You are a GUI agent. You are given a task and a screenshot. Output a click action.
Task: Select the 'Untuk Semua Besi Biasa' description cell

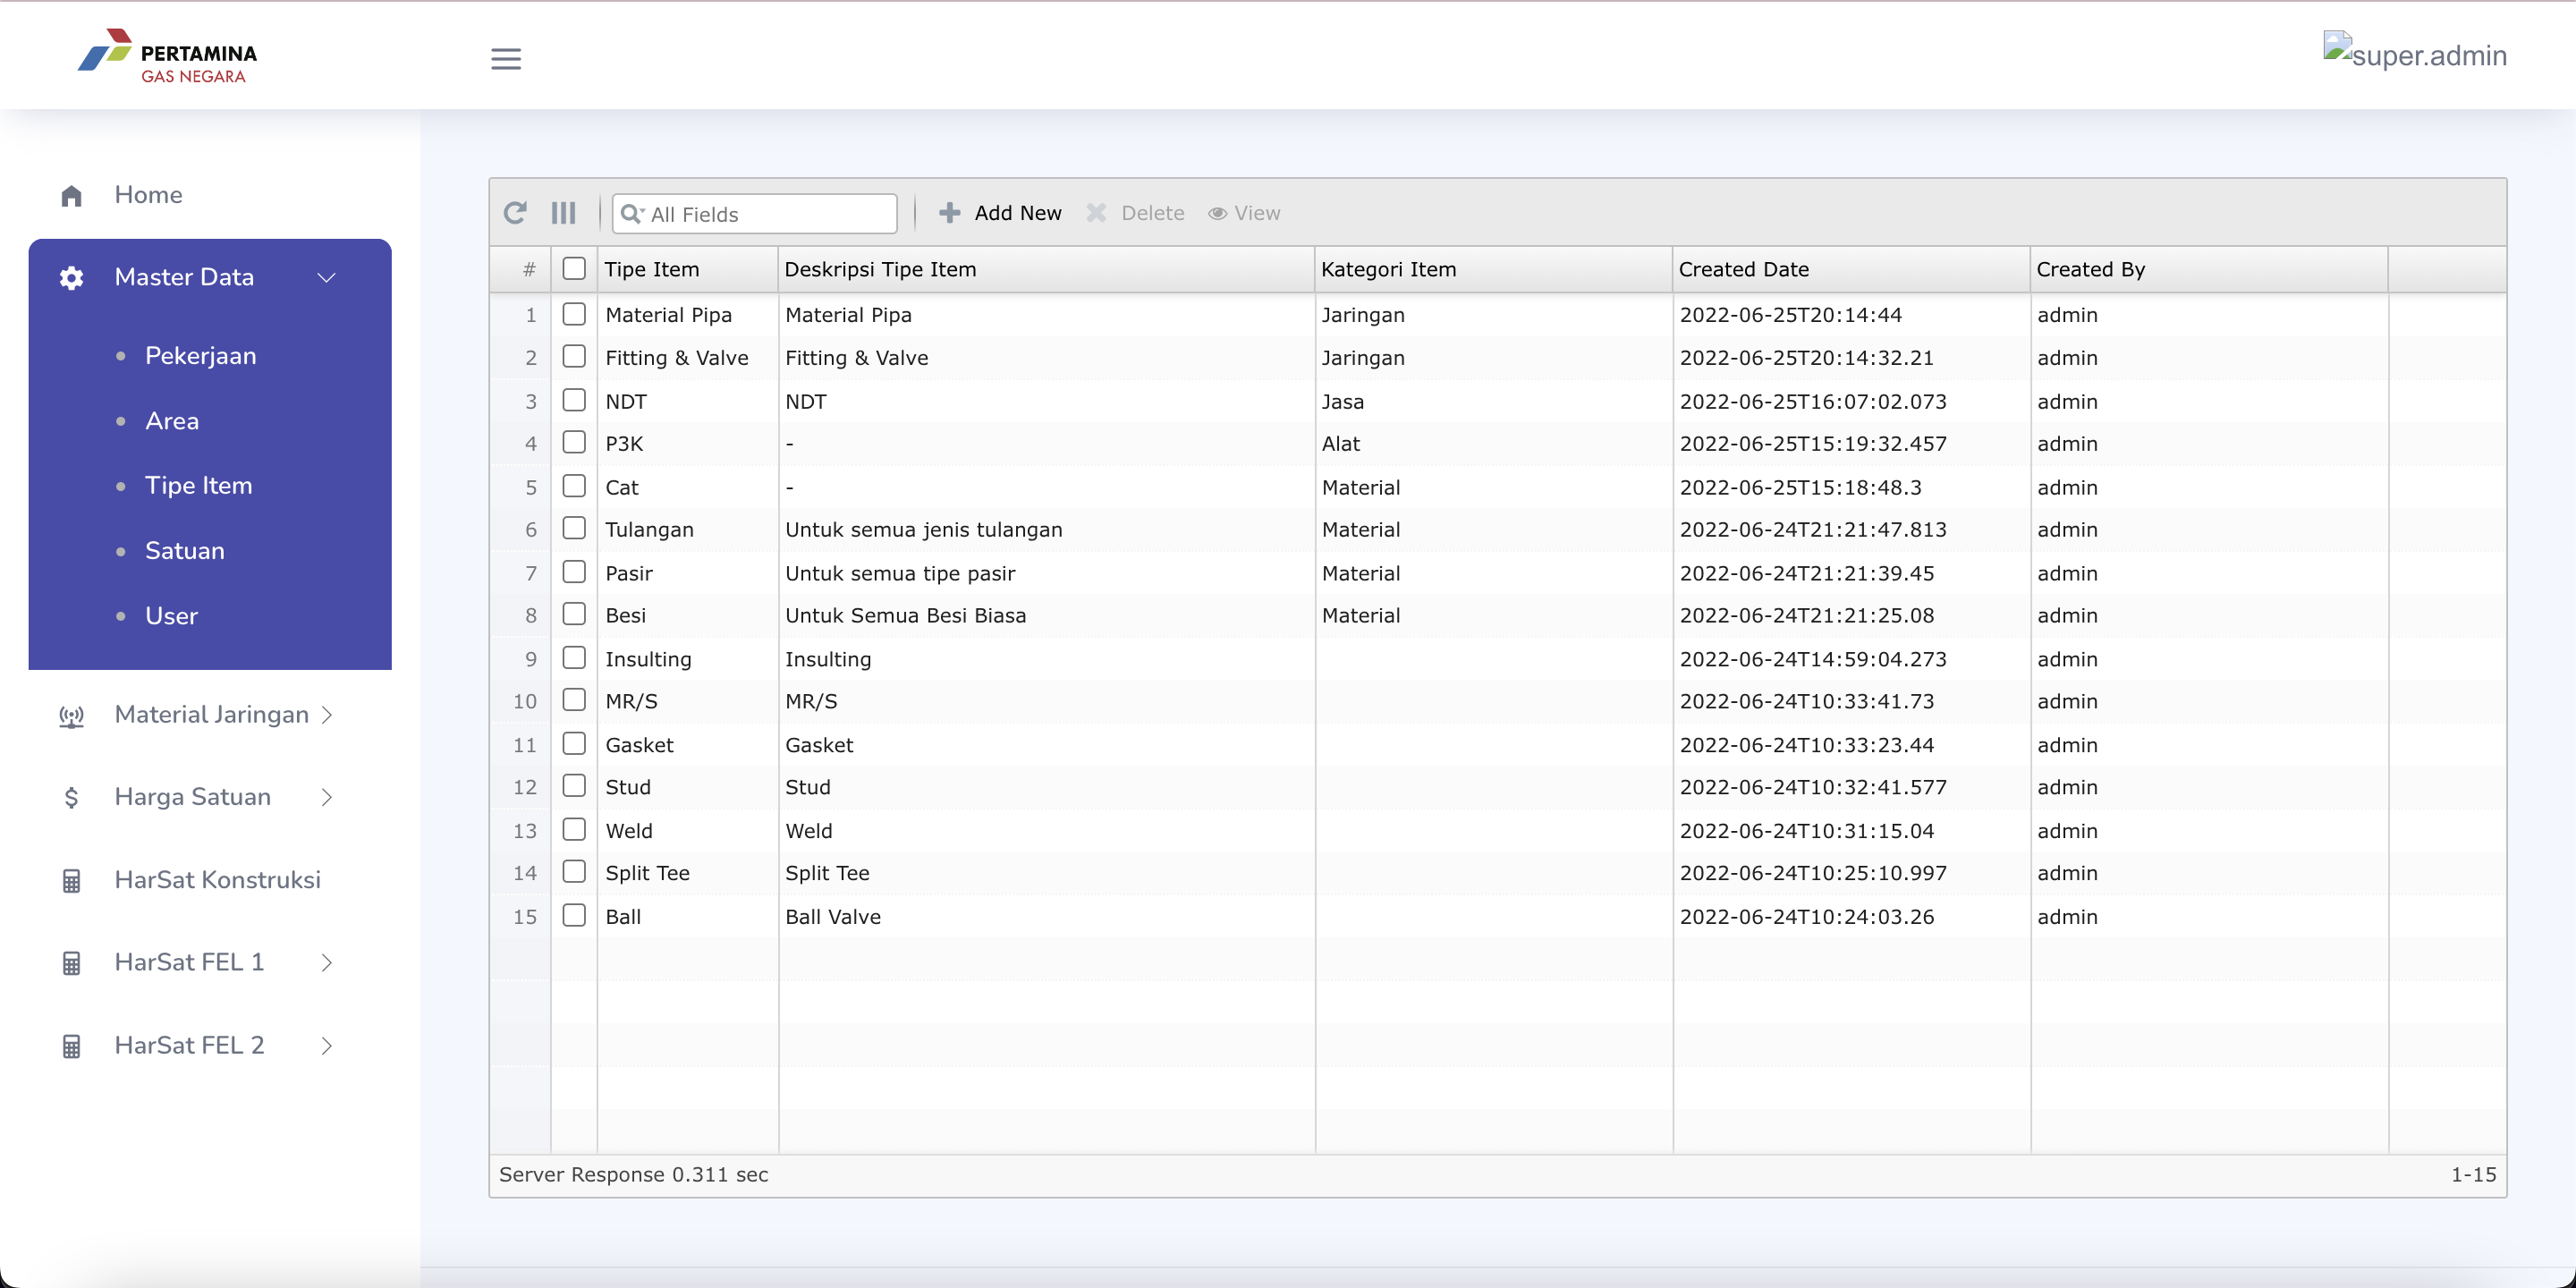[x=1046, y=616]
